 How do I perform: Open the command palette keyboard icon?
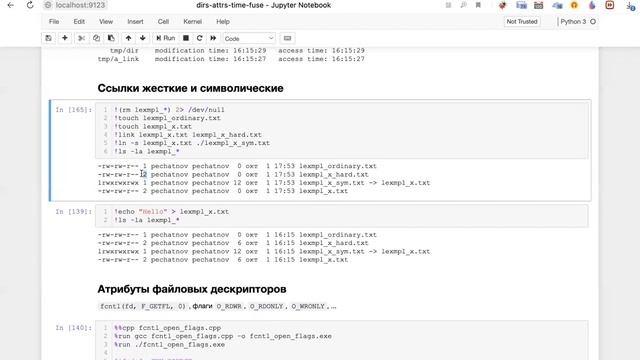tap(287, 38)
